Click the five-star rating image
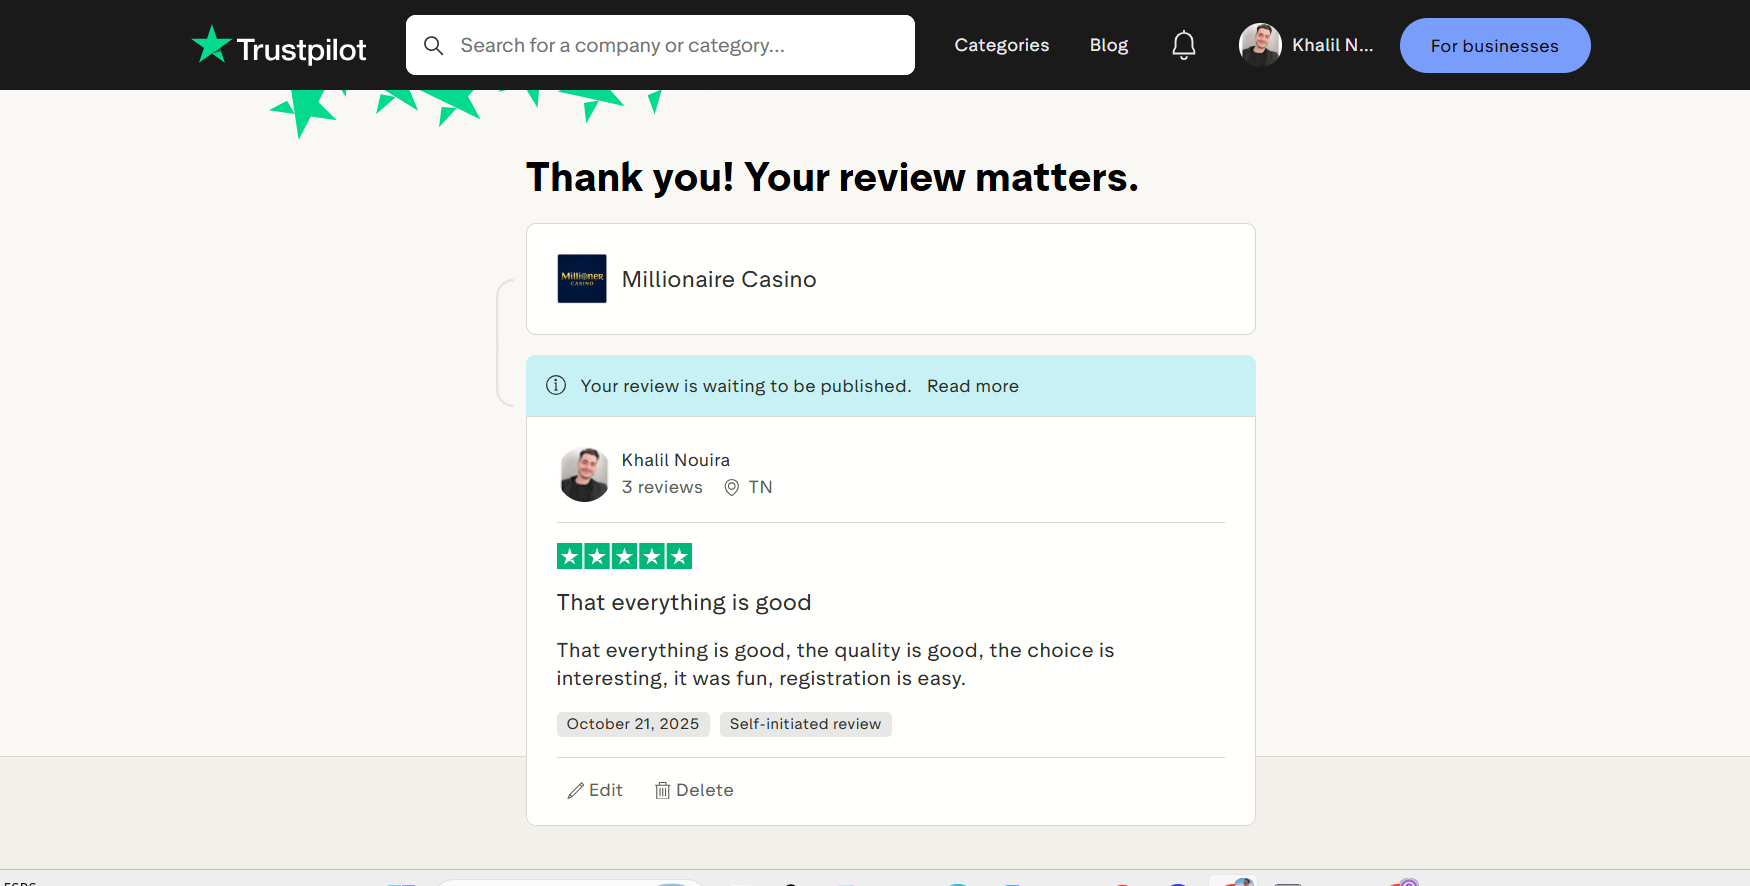This screenshot has height=886, width=1750. click(x=624, y=556)
